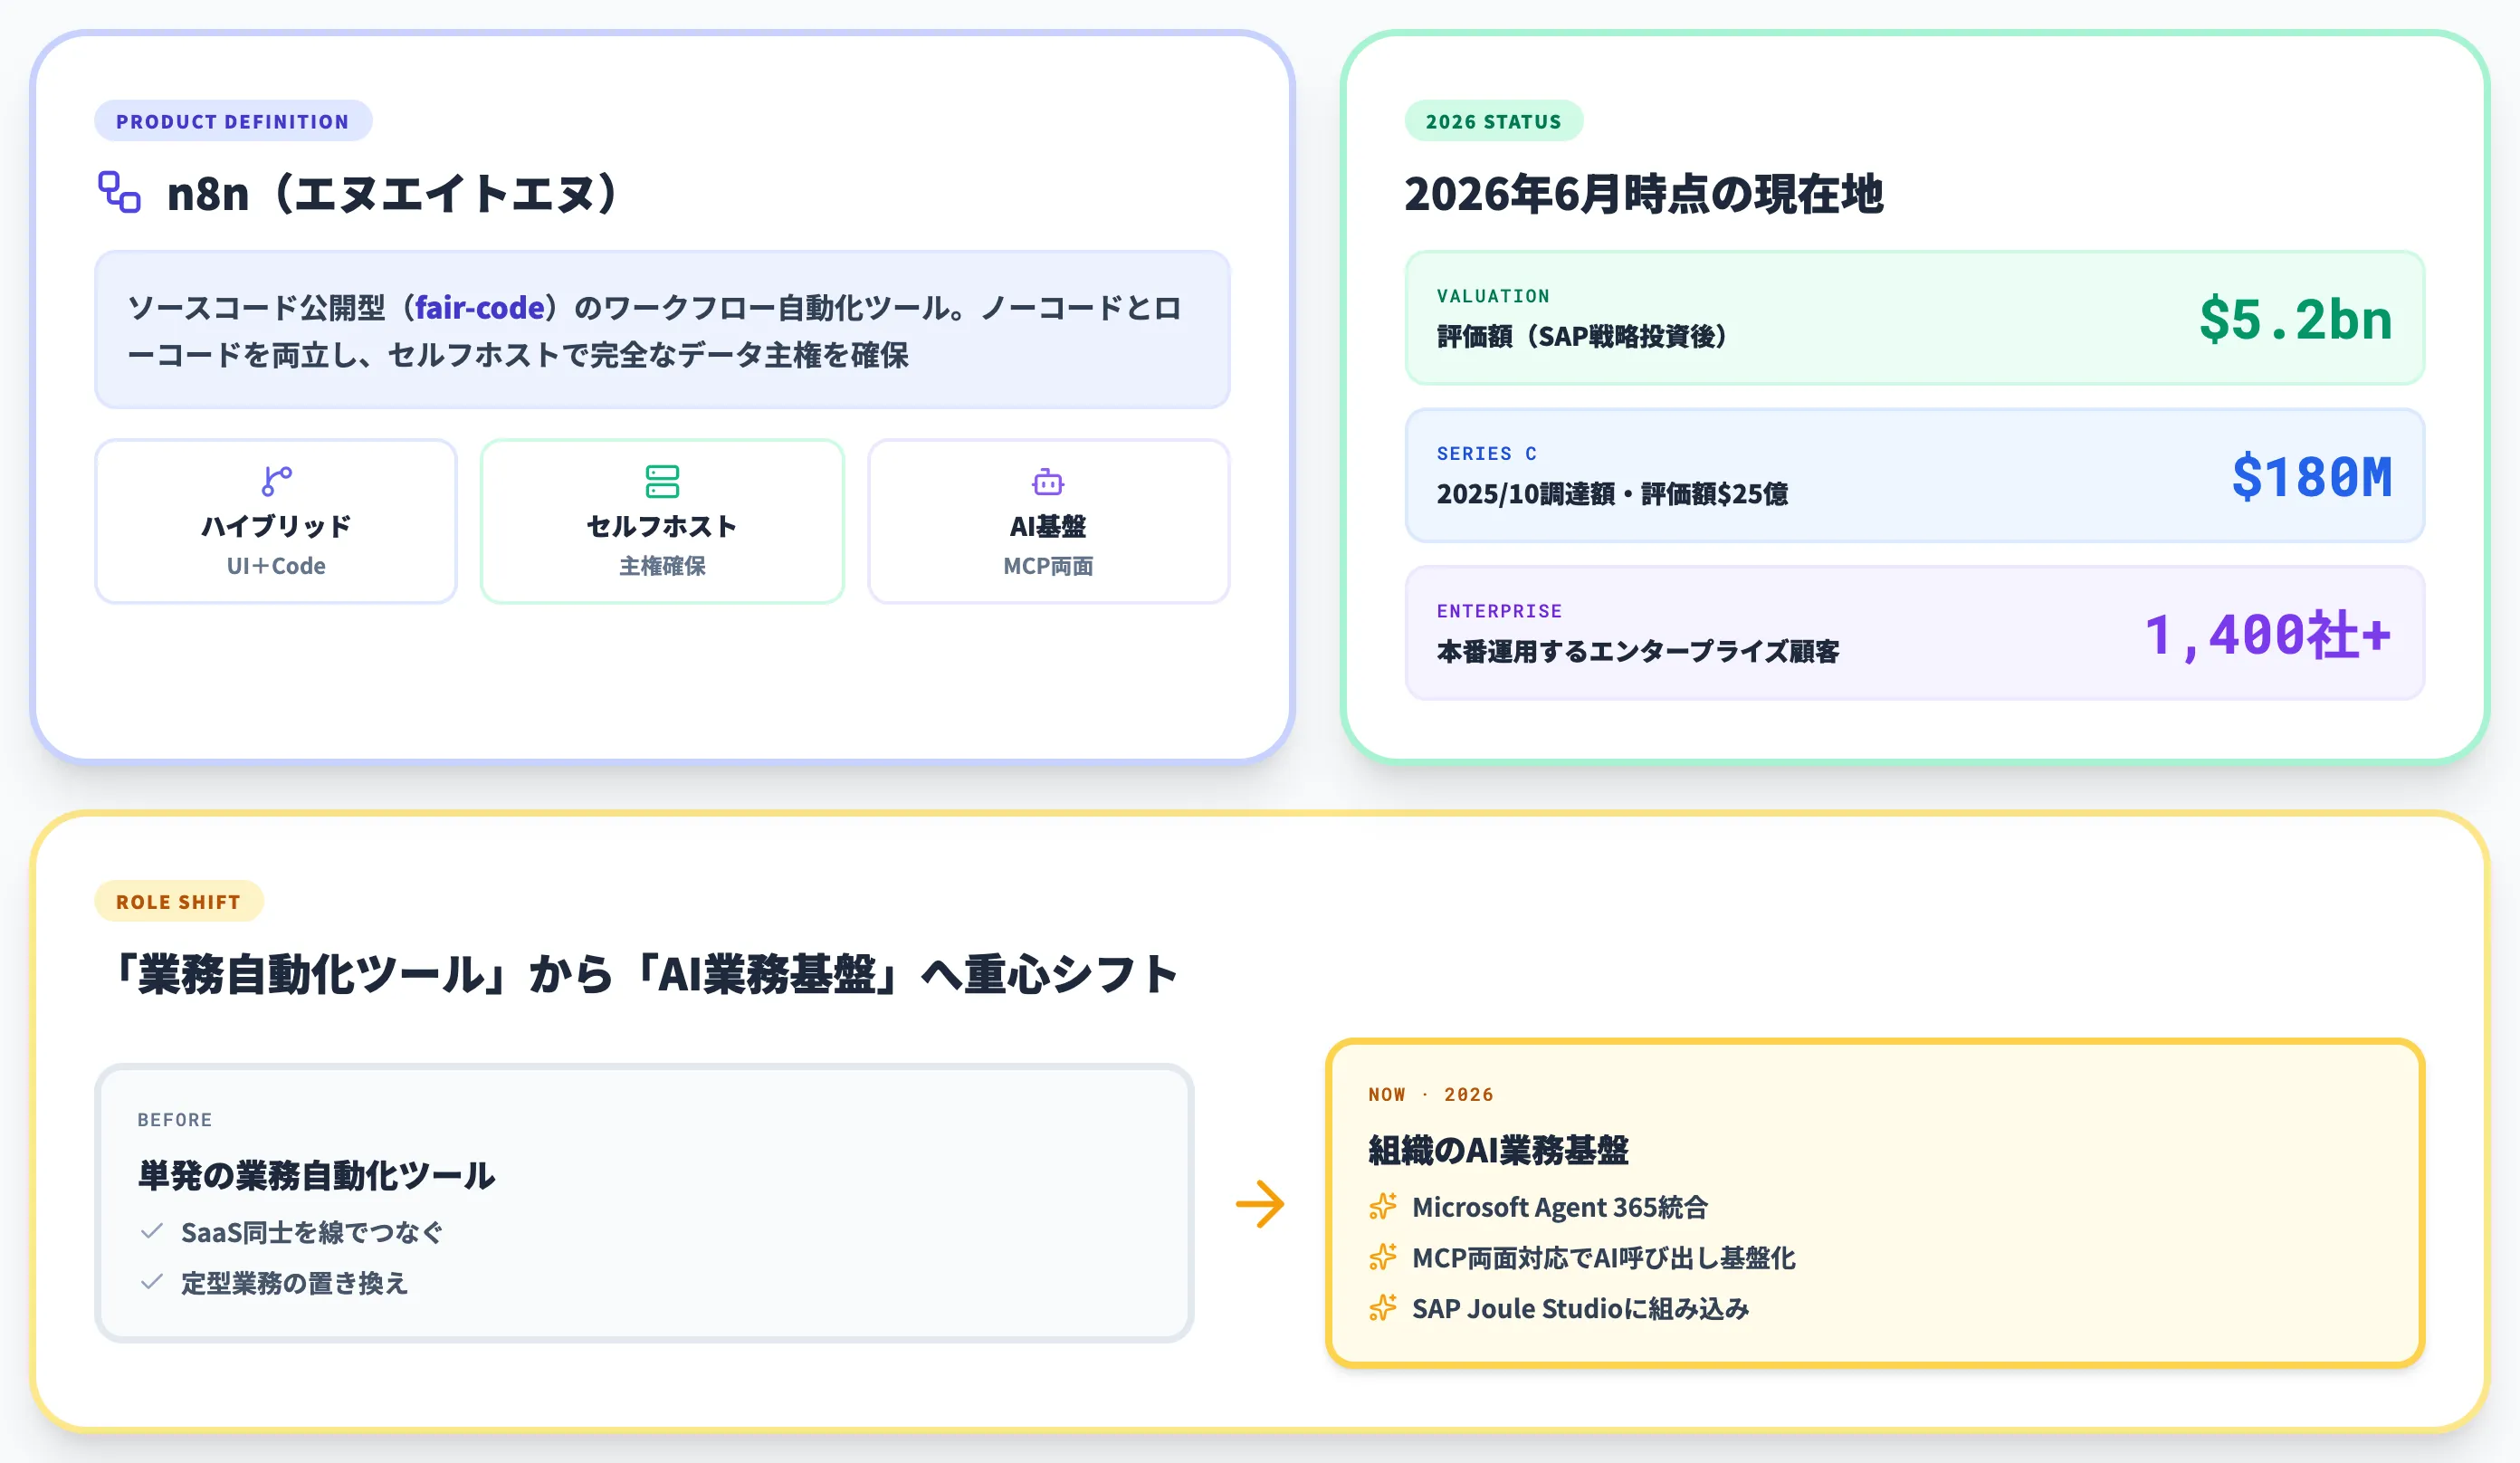
Task: Click the git branch icon above ハイブリッド
Action: click(276, 481)
